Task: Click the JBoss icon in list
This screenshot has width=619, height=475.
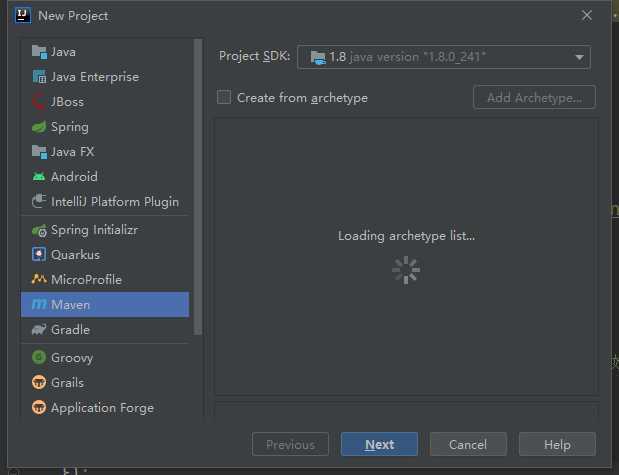Action: pos(38,101)
